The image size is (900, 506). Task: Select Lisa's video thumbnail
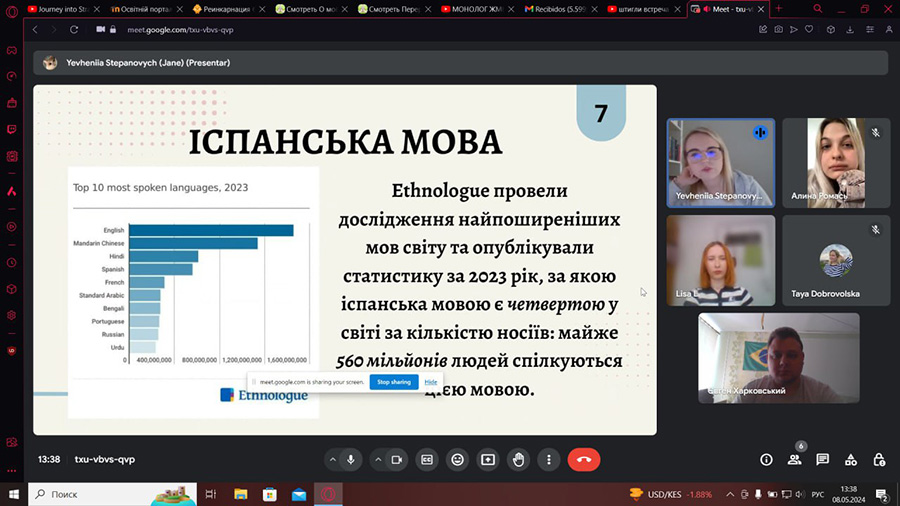pyautogui.click(x=720, y=260)
